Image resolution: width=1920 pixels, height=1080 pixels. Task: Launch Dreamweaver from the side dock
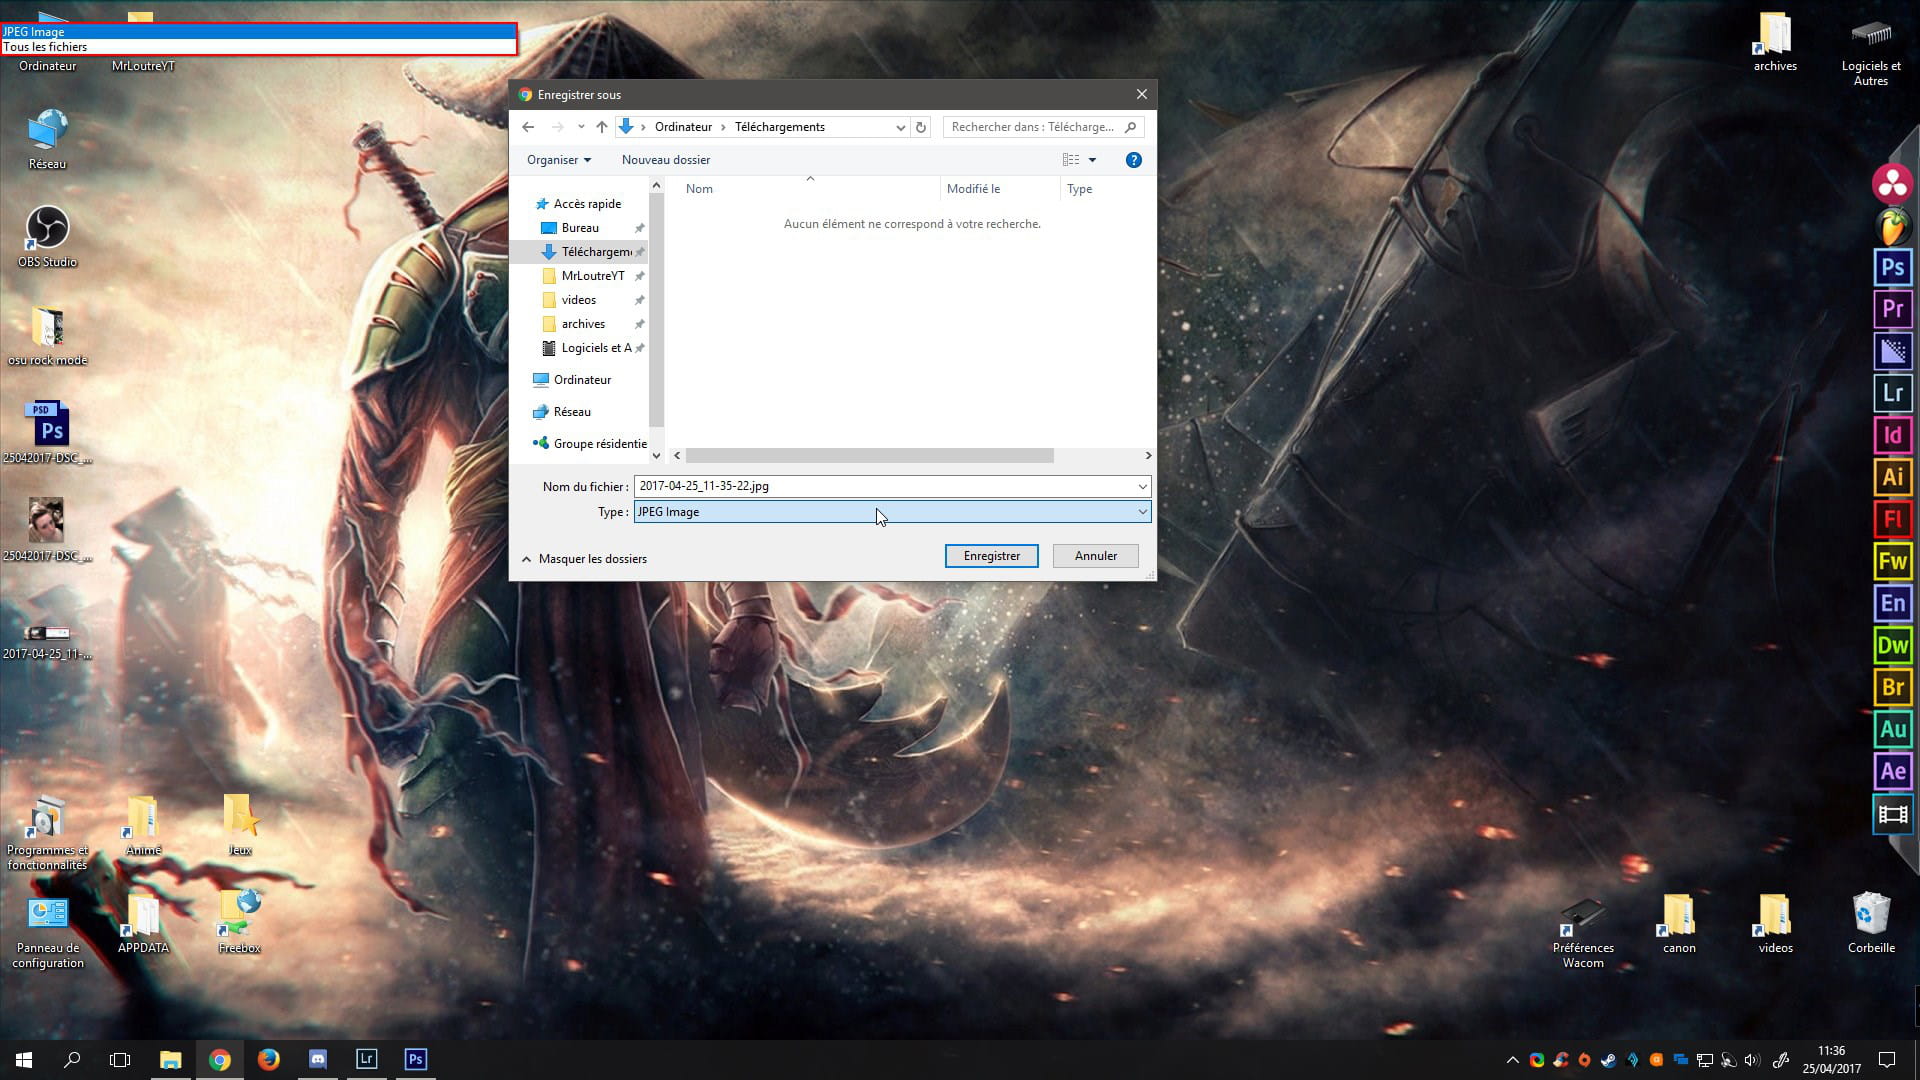click(x=1892, y=645)
